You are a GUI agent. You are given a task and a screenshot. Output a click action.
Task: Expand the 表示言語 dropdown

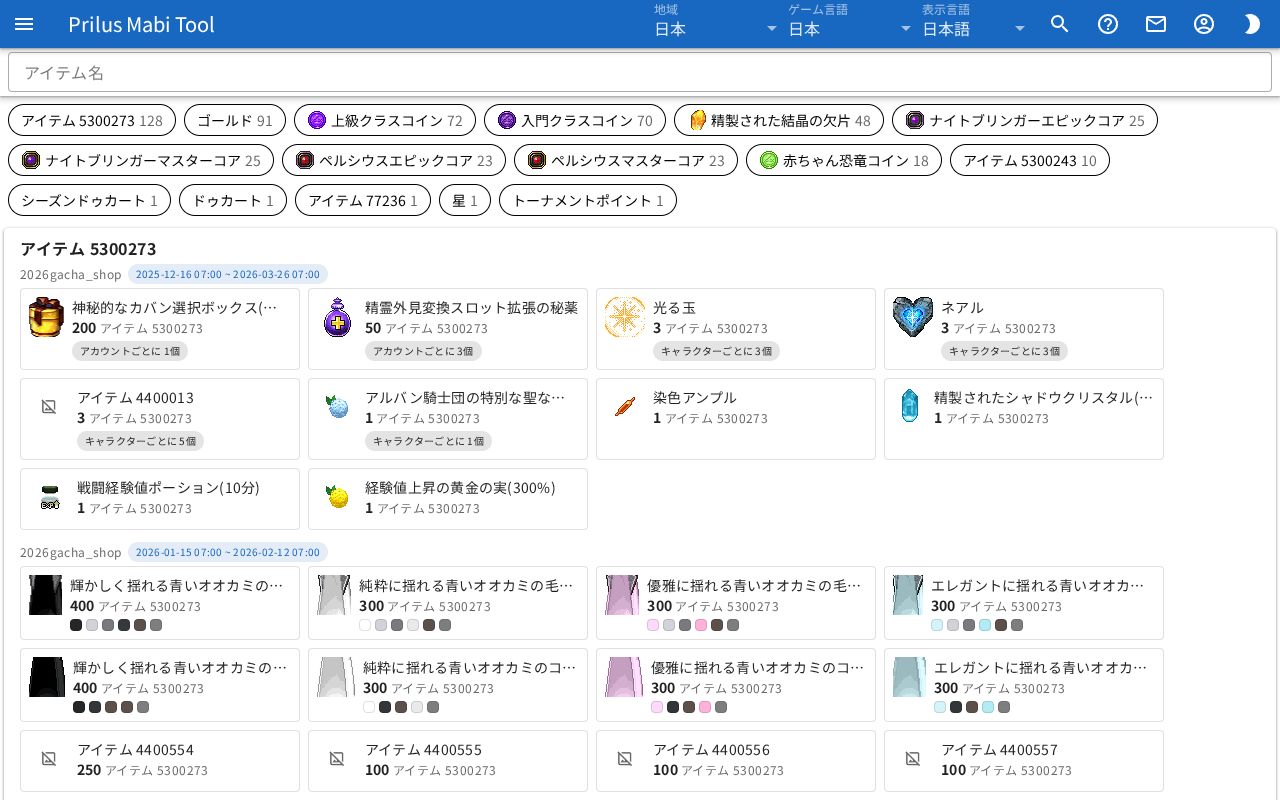pyautogui.click(x=974, y=24)
